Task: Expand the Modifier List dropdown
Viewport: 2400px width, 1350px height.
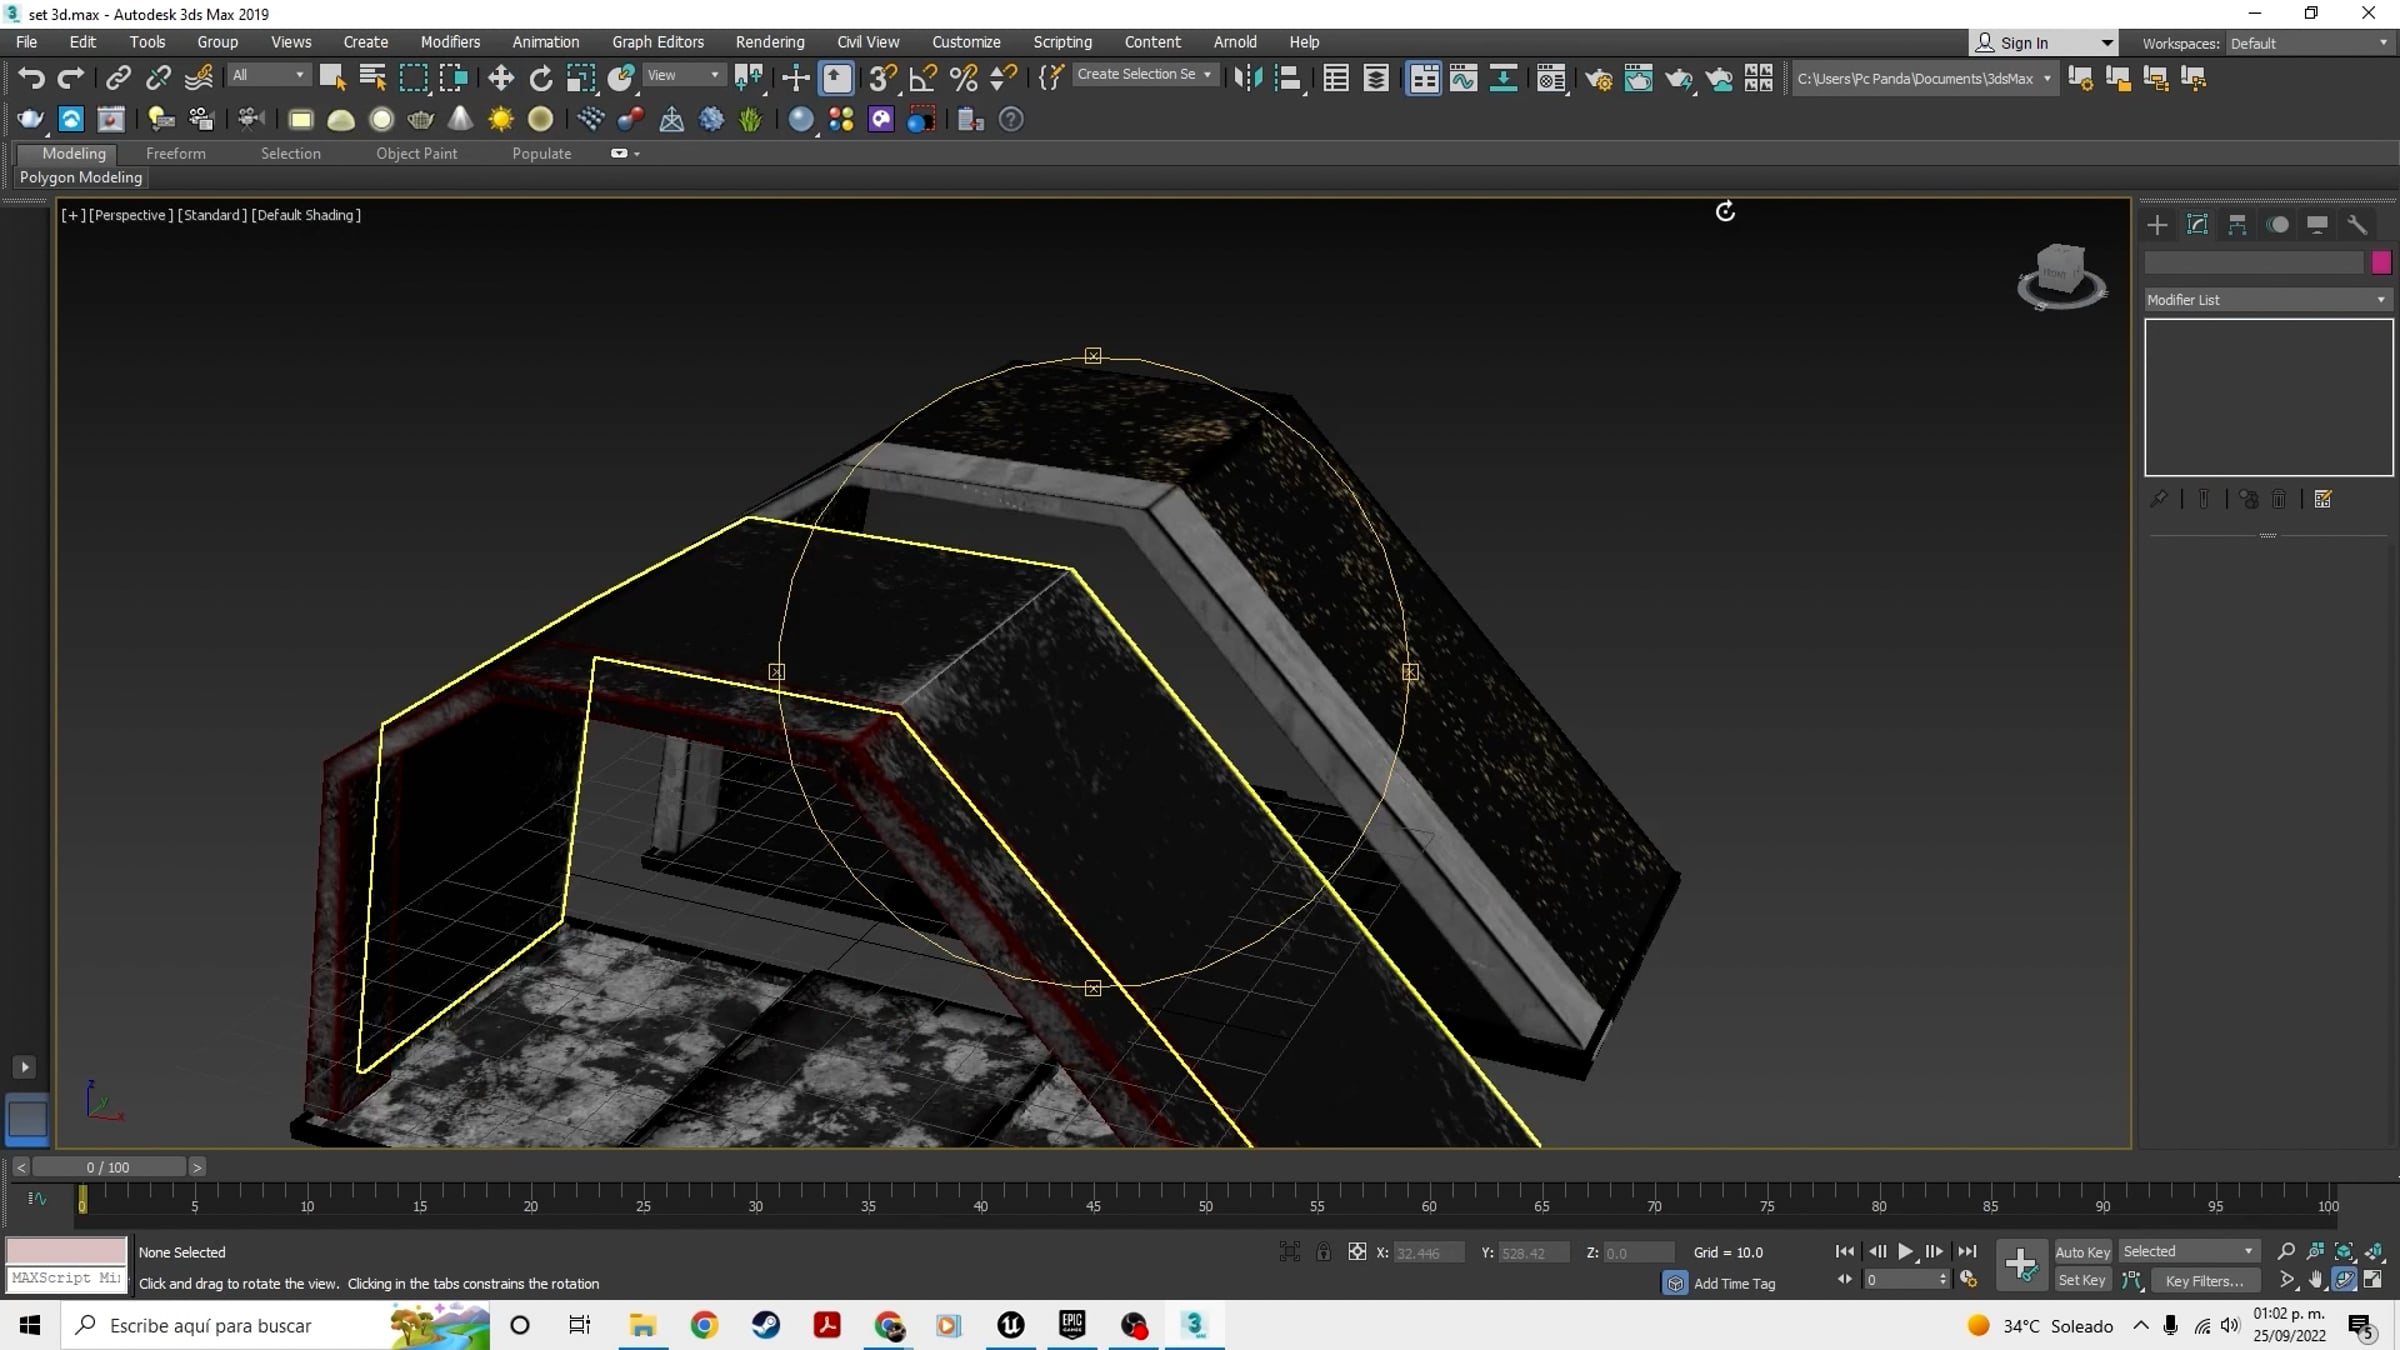Action: pos(2267,300)
